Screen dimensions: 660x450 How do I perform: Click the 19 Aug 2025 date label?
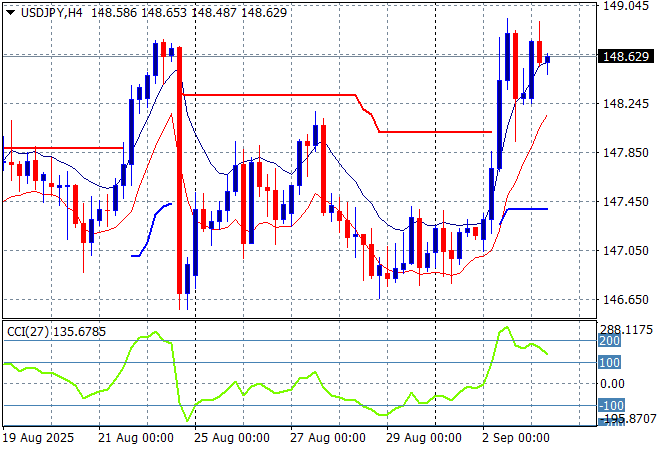click(x=37, y=438)
